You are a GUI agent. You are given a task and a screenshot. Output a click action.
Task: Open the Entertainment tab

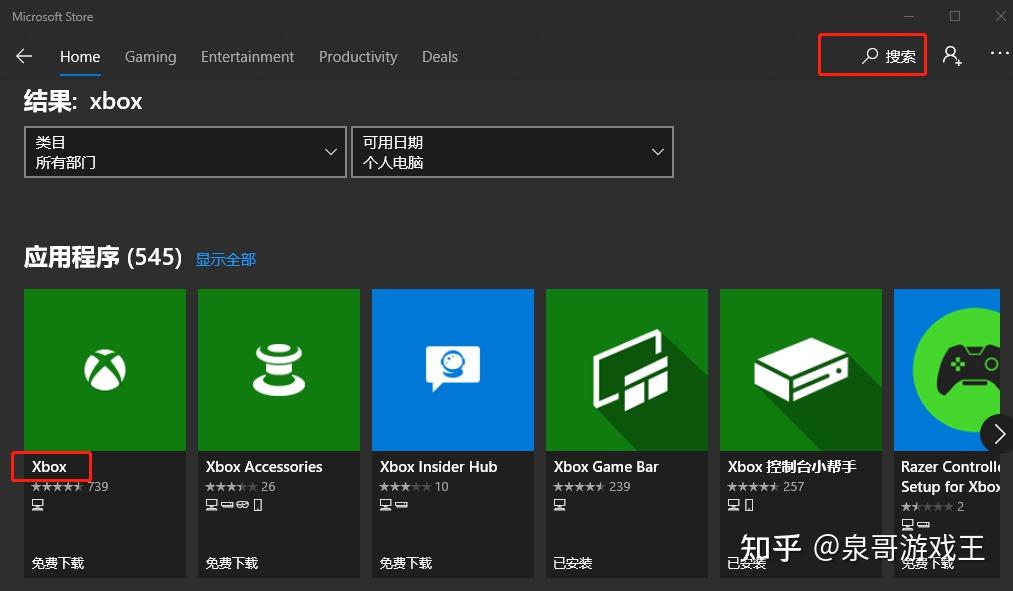tap(247, 57)
